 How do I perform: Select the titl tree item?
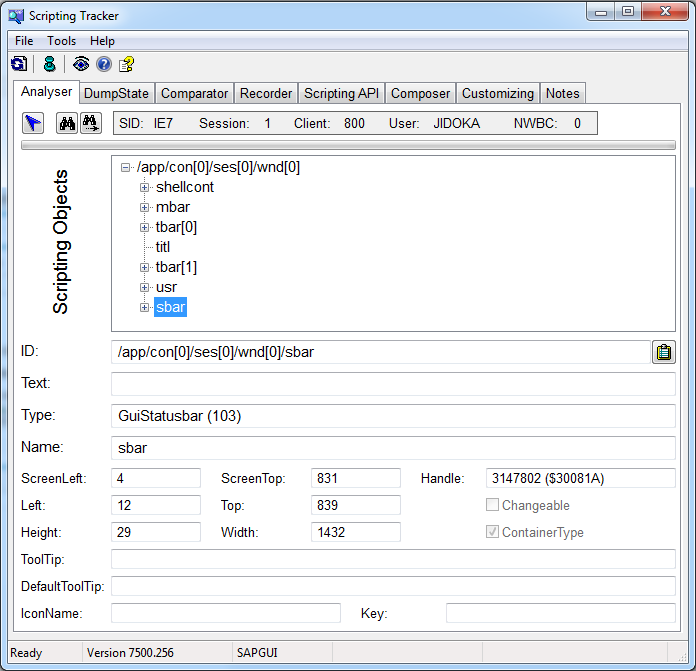click(163, 247)
